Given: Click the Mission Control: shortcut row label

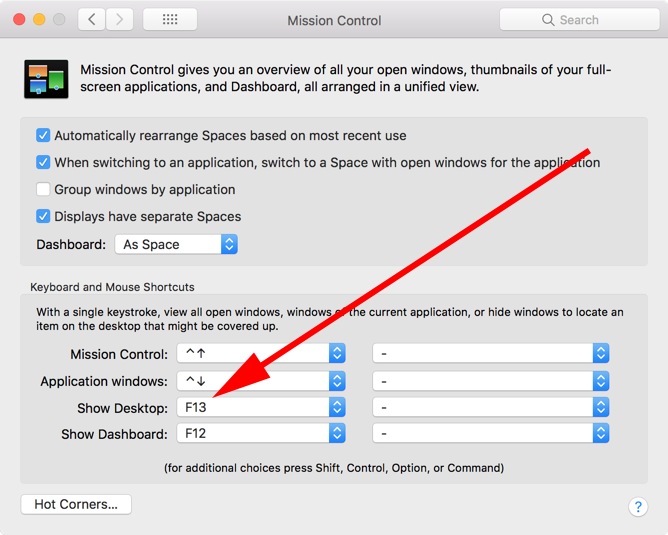Looking at the screenshot, I should [119, 354].
